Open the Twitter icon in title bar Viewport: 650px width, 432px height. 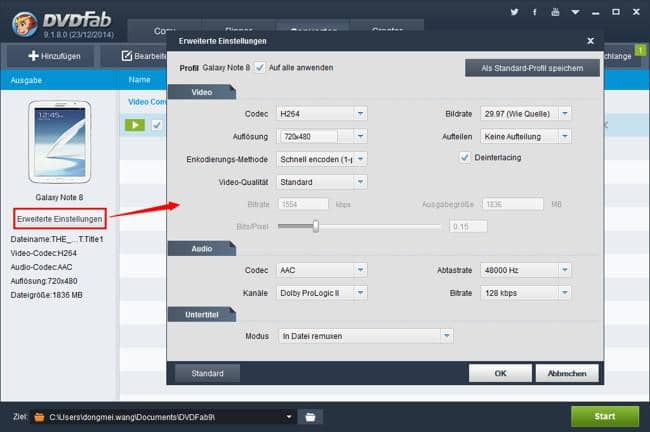(x=514, y=12)
